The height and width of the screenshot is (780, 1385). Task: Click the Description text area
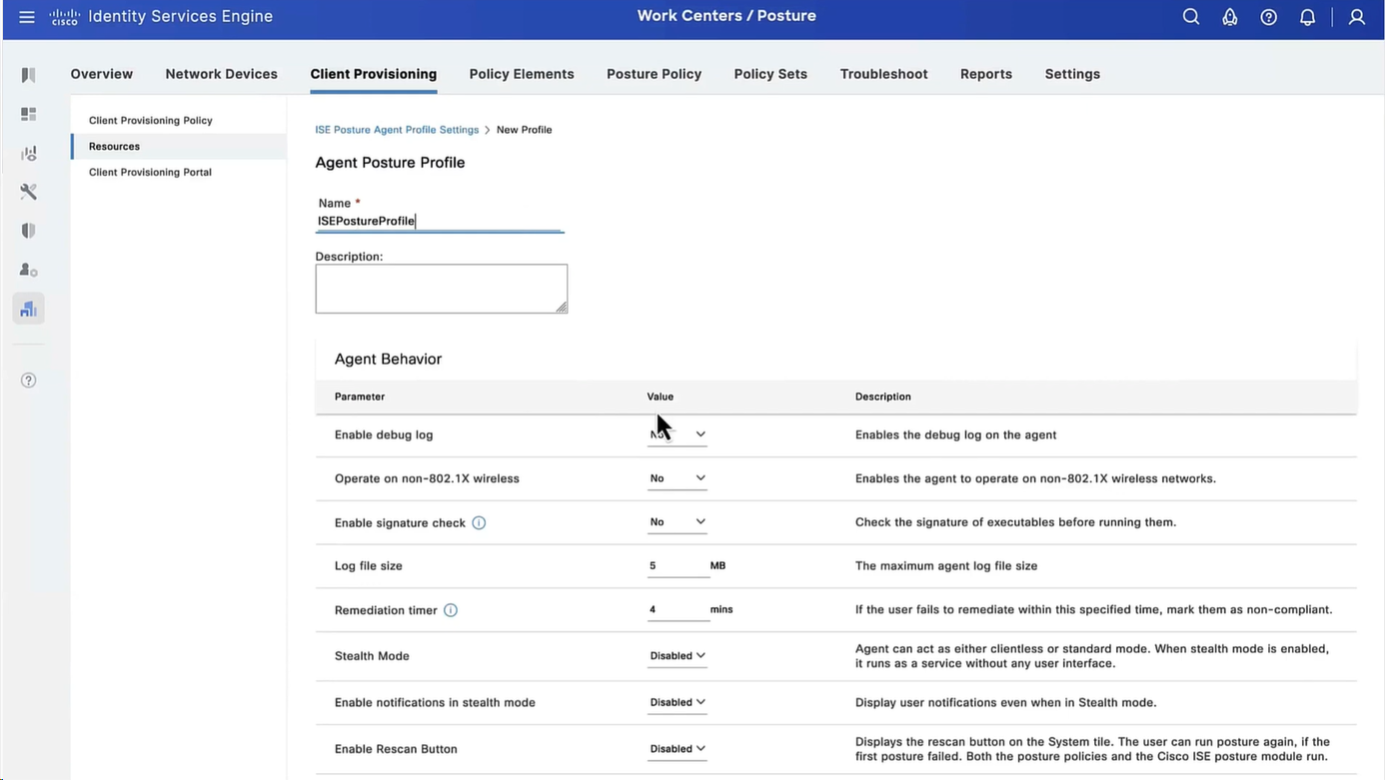click(x=441, y=289)
